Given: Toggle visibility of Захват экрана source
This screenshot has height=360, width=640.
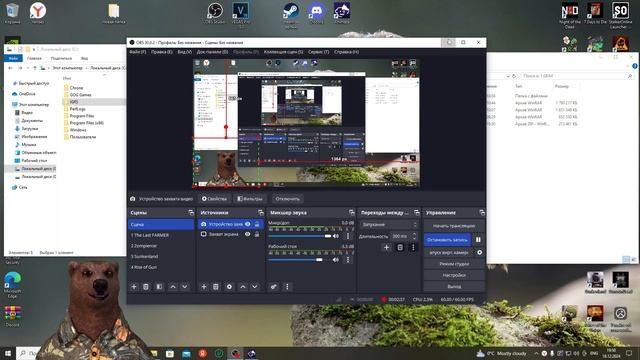Looking at the screenshot, I should (x=247, y=234).
